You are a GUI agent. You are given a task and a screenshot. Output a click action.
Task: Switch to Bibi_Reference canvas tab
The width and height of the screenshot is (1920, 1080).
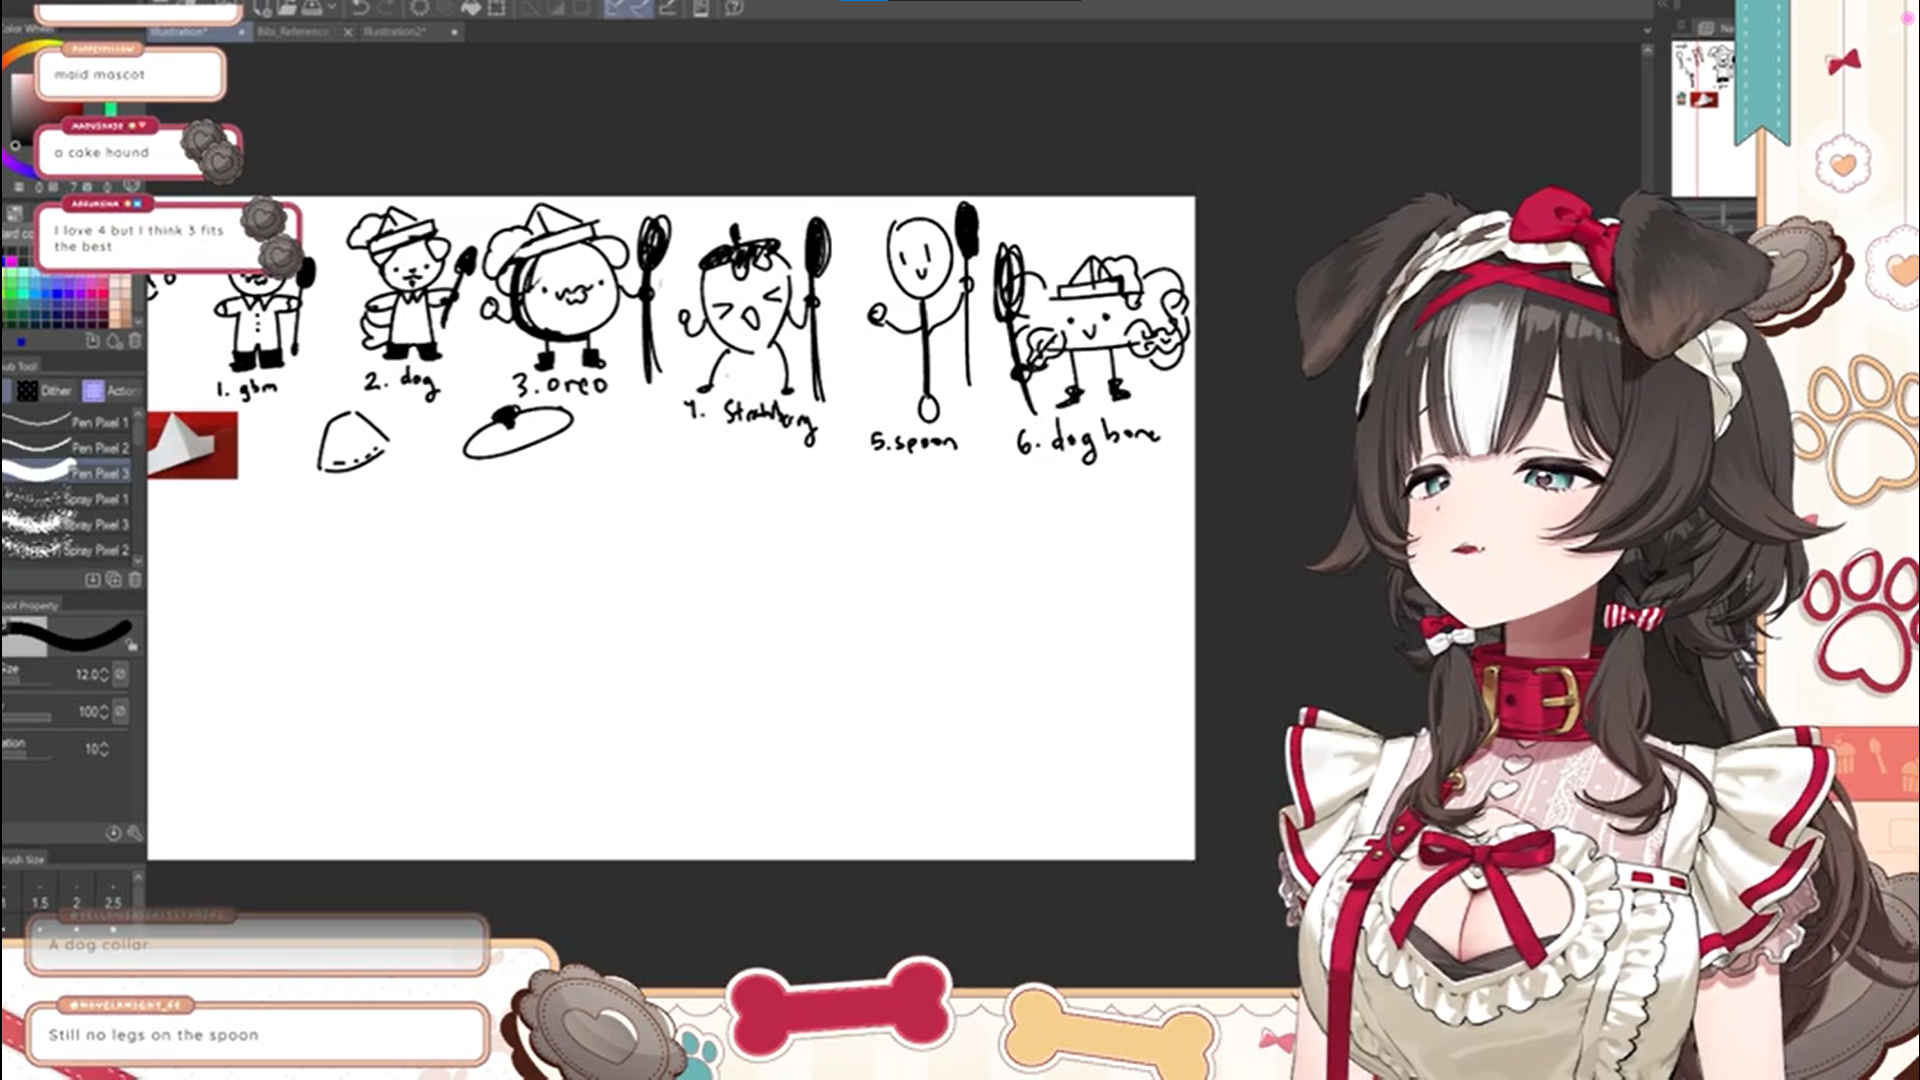293,32
